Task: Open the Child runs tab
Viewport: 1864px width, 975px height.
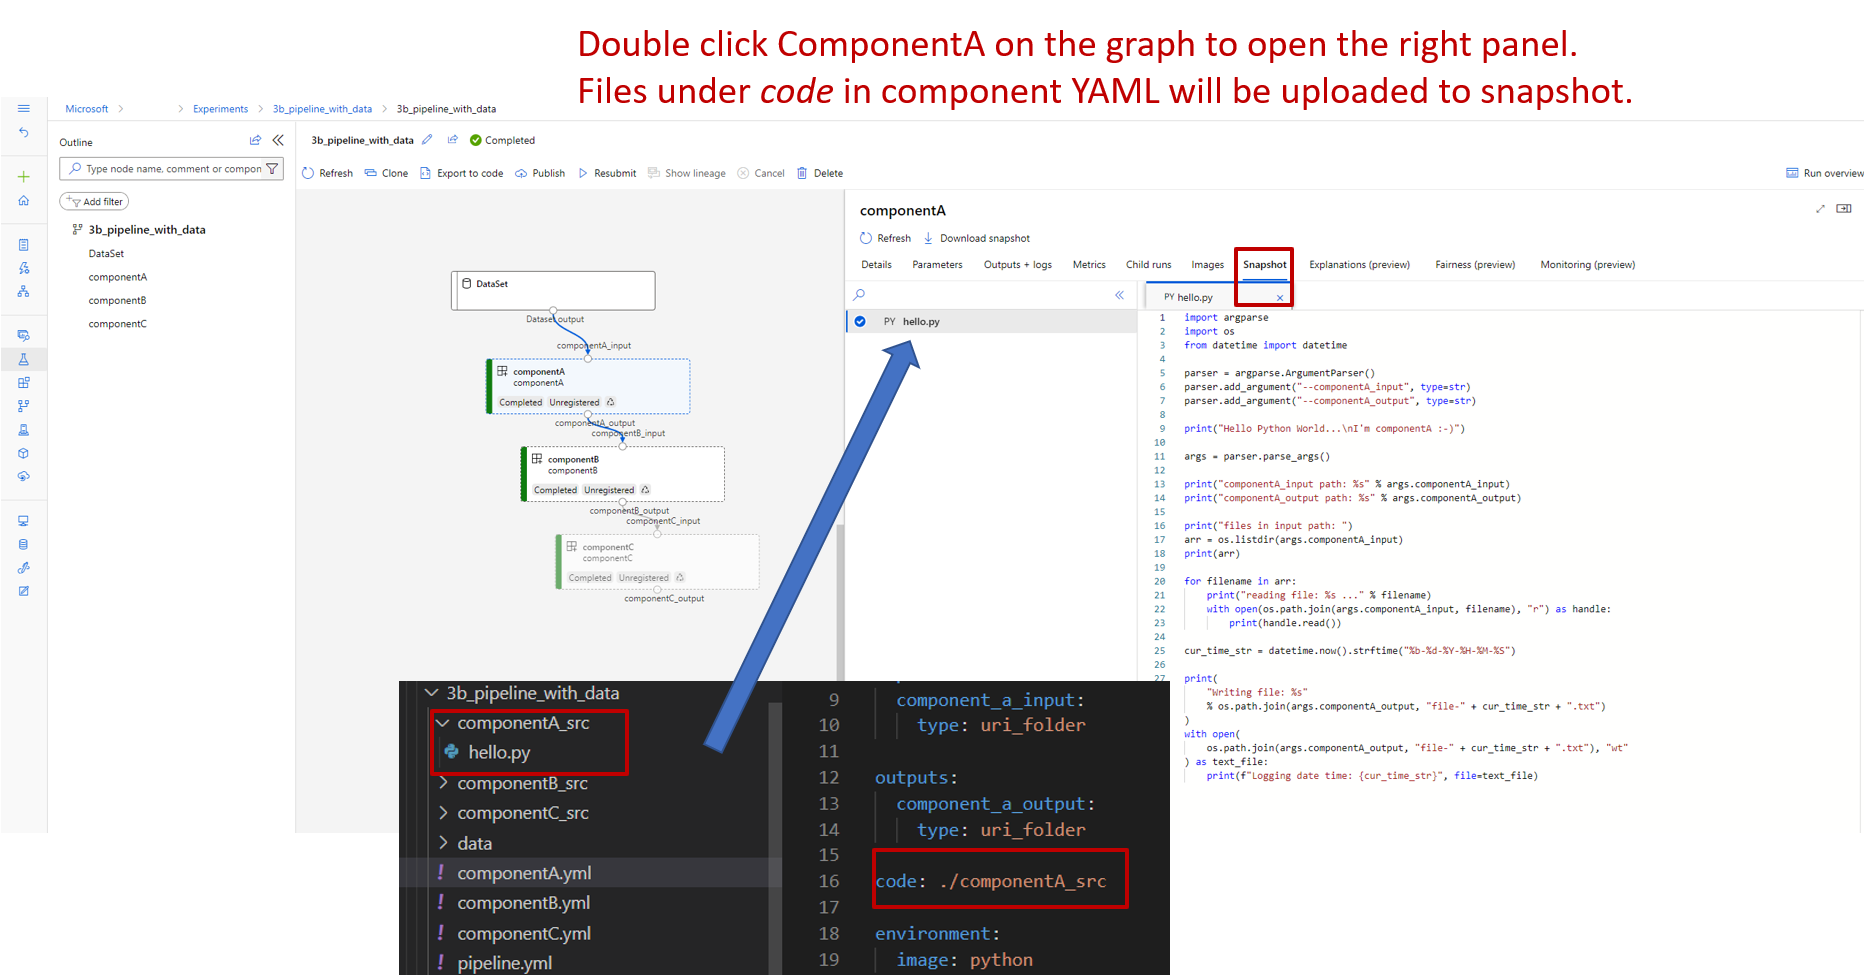Action: (1148, 265)
